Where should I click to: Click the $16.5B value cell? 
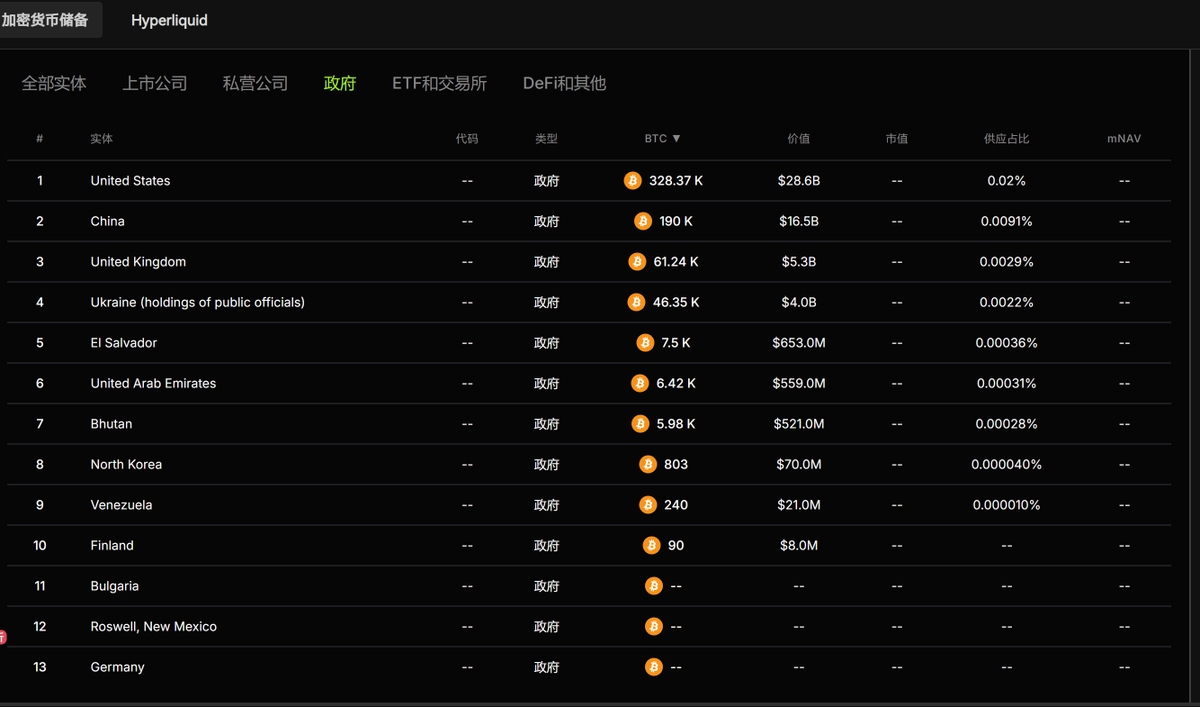tap(798, 221)
